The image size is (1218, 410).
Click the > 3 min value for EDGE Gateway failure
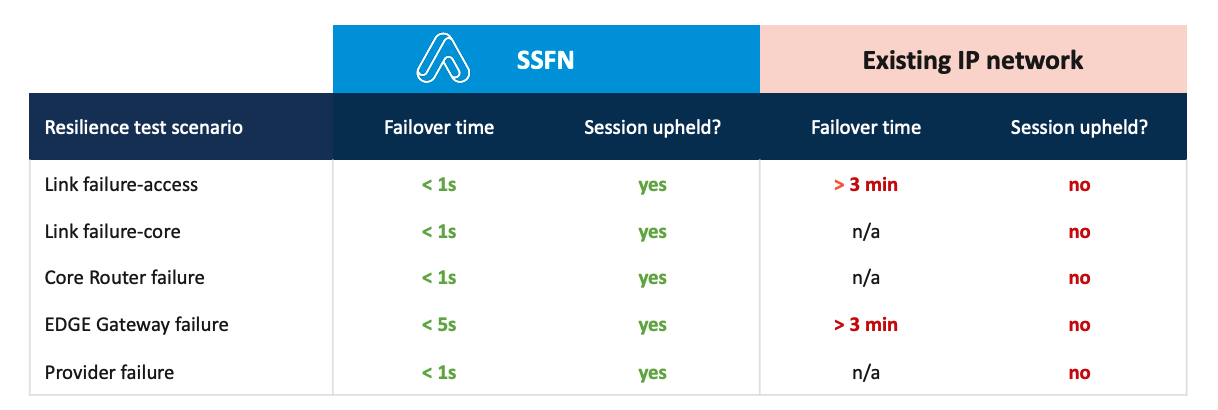[866, 325]
